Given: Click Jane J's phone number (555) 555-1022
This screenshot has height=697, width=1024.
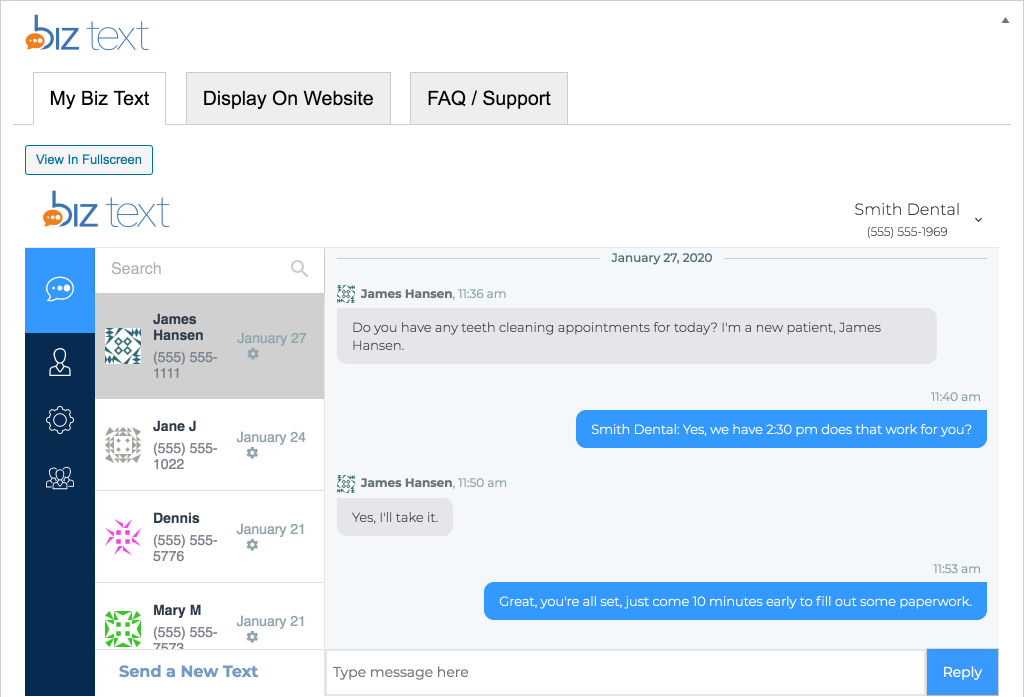Looking at the screenshot, I should 185,456.
